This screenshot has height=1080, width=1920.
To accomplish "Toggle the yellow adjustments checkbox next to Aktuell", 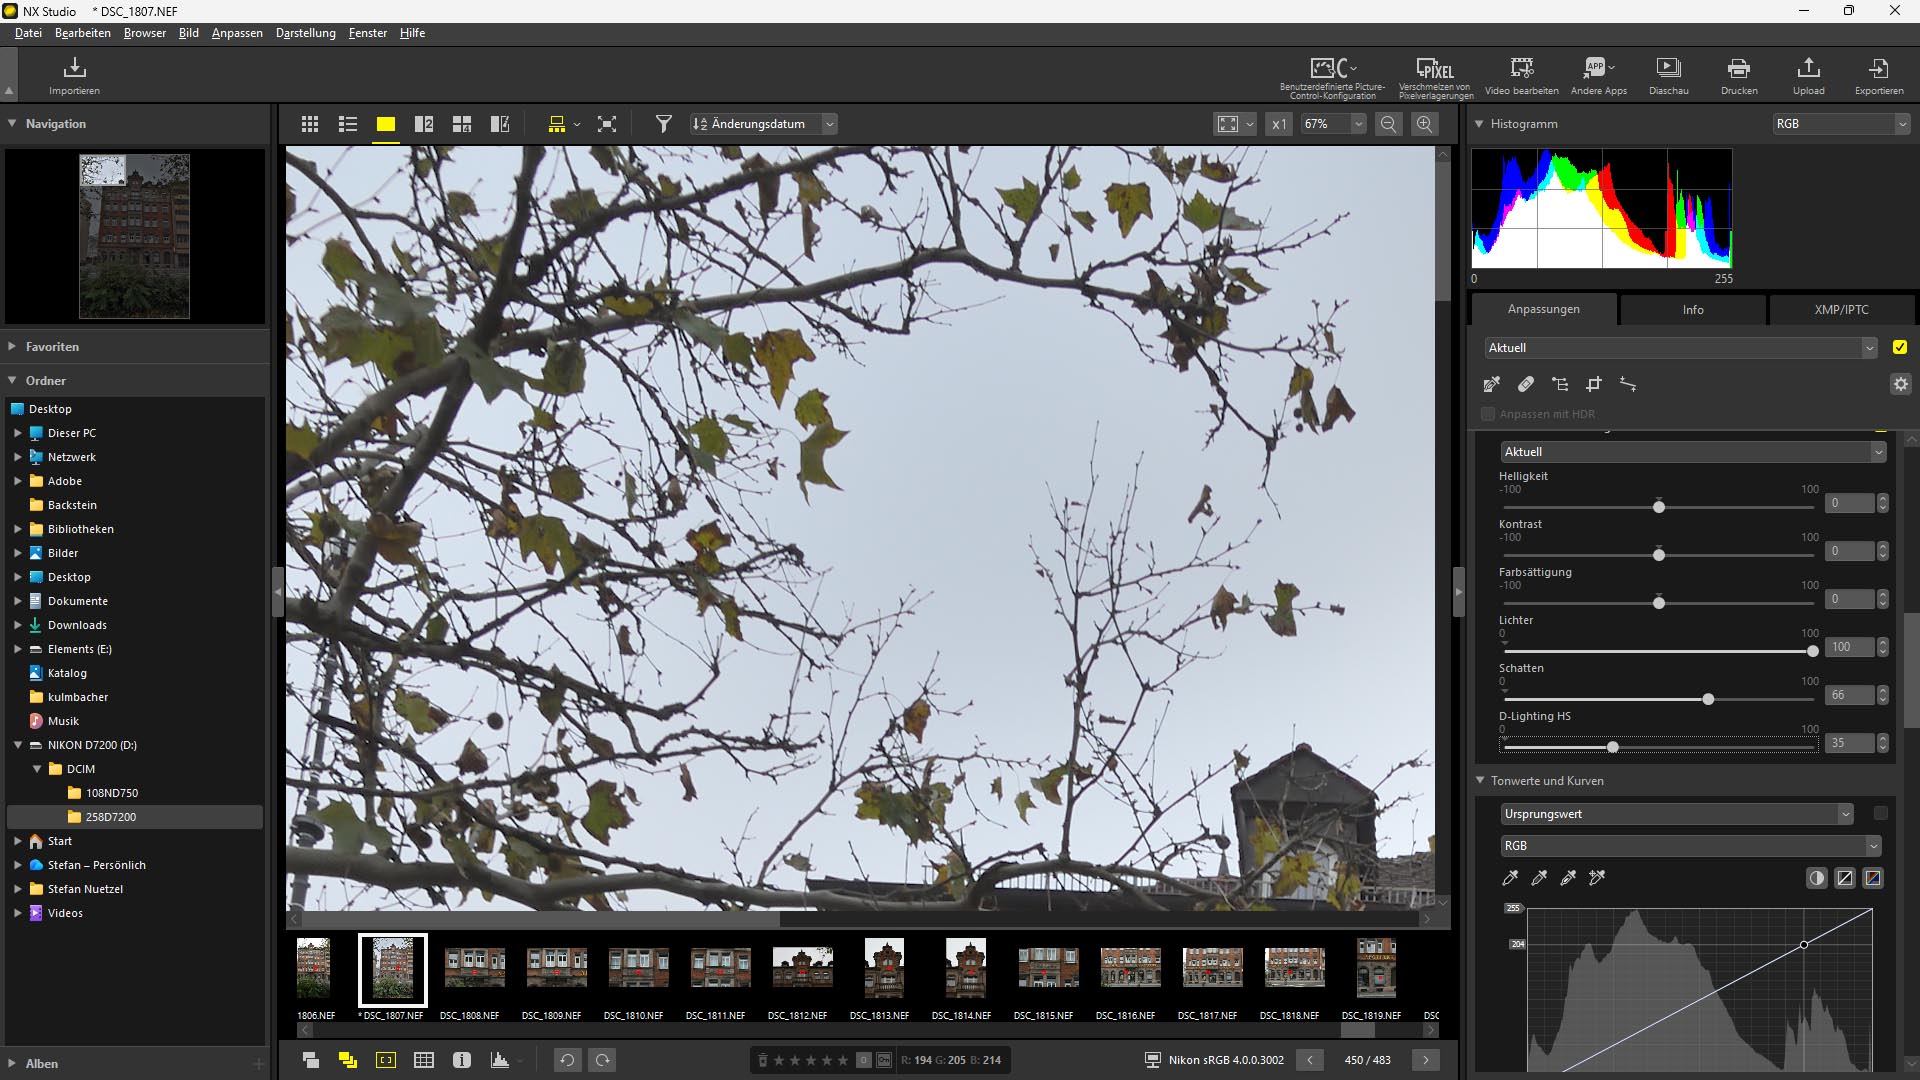I will pyautogui.click(x=1900, y=348).
